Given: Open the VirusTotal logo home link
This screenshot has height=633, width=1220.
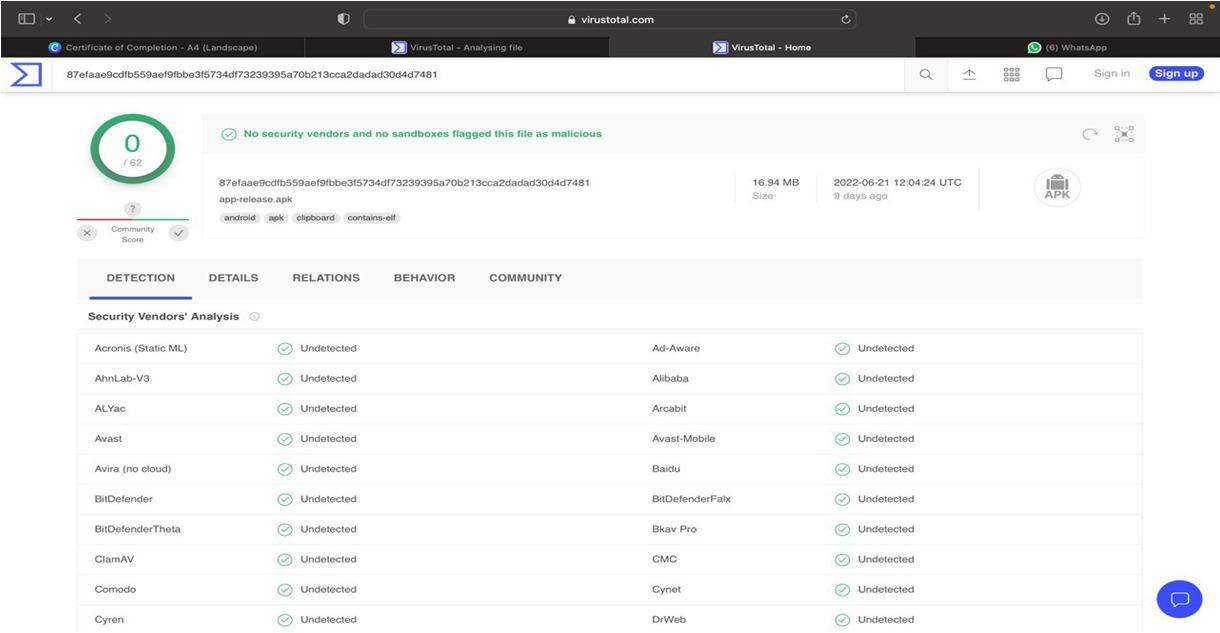Looking at the screenshot, I should (26, 74).
